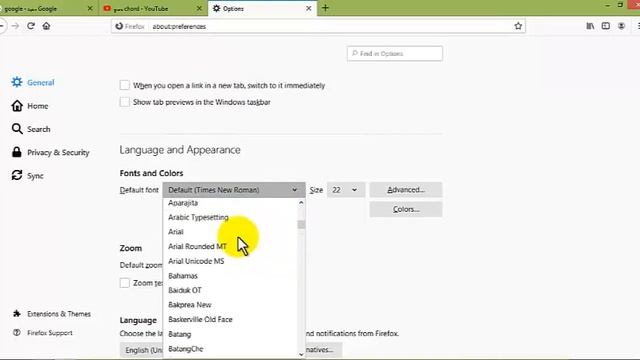Click the font list scrollbar thumb

tap(301, 224)
